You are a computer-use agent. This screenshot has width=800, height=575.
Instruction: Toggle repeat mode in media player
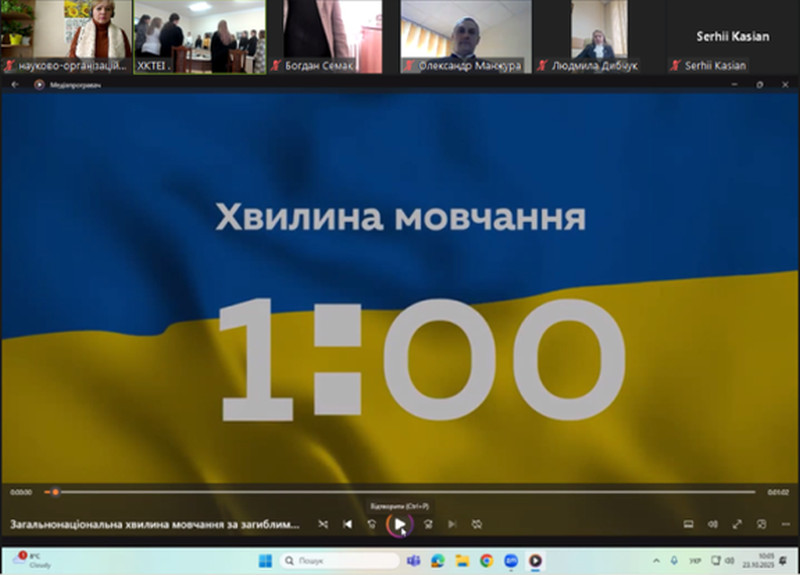tap(477, 524)
